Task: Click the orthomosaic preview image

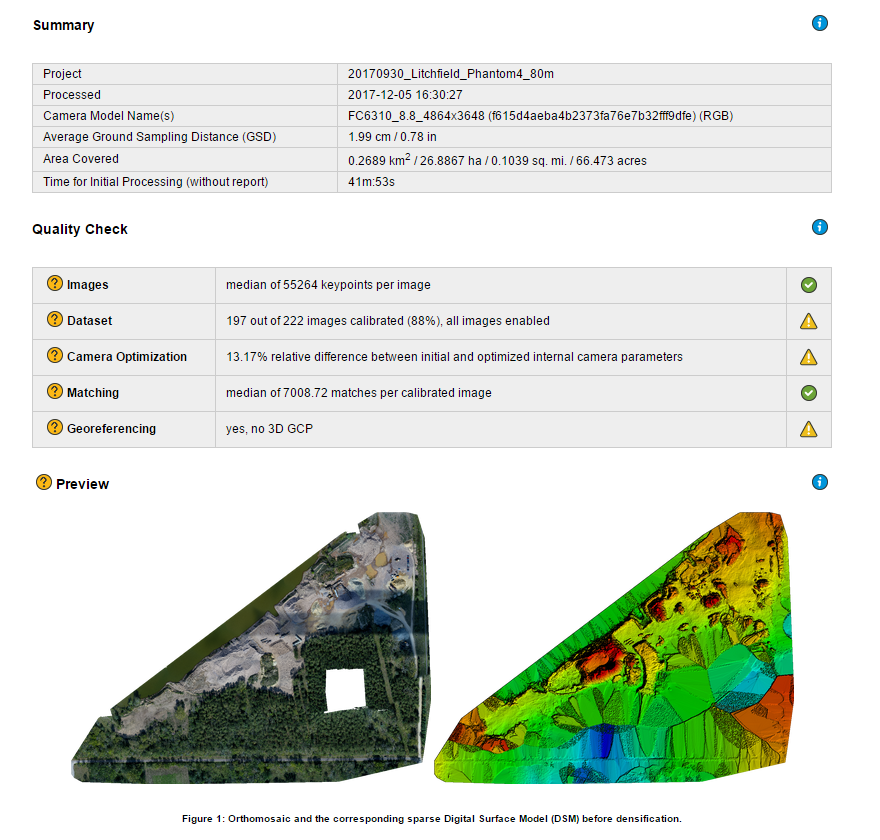Action: coord(251,648)
